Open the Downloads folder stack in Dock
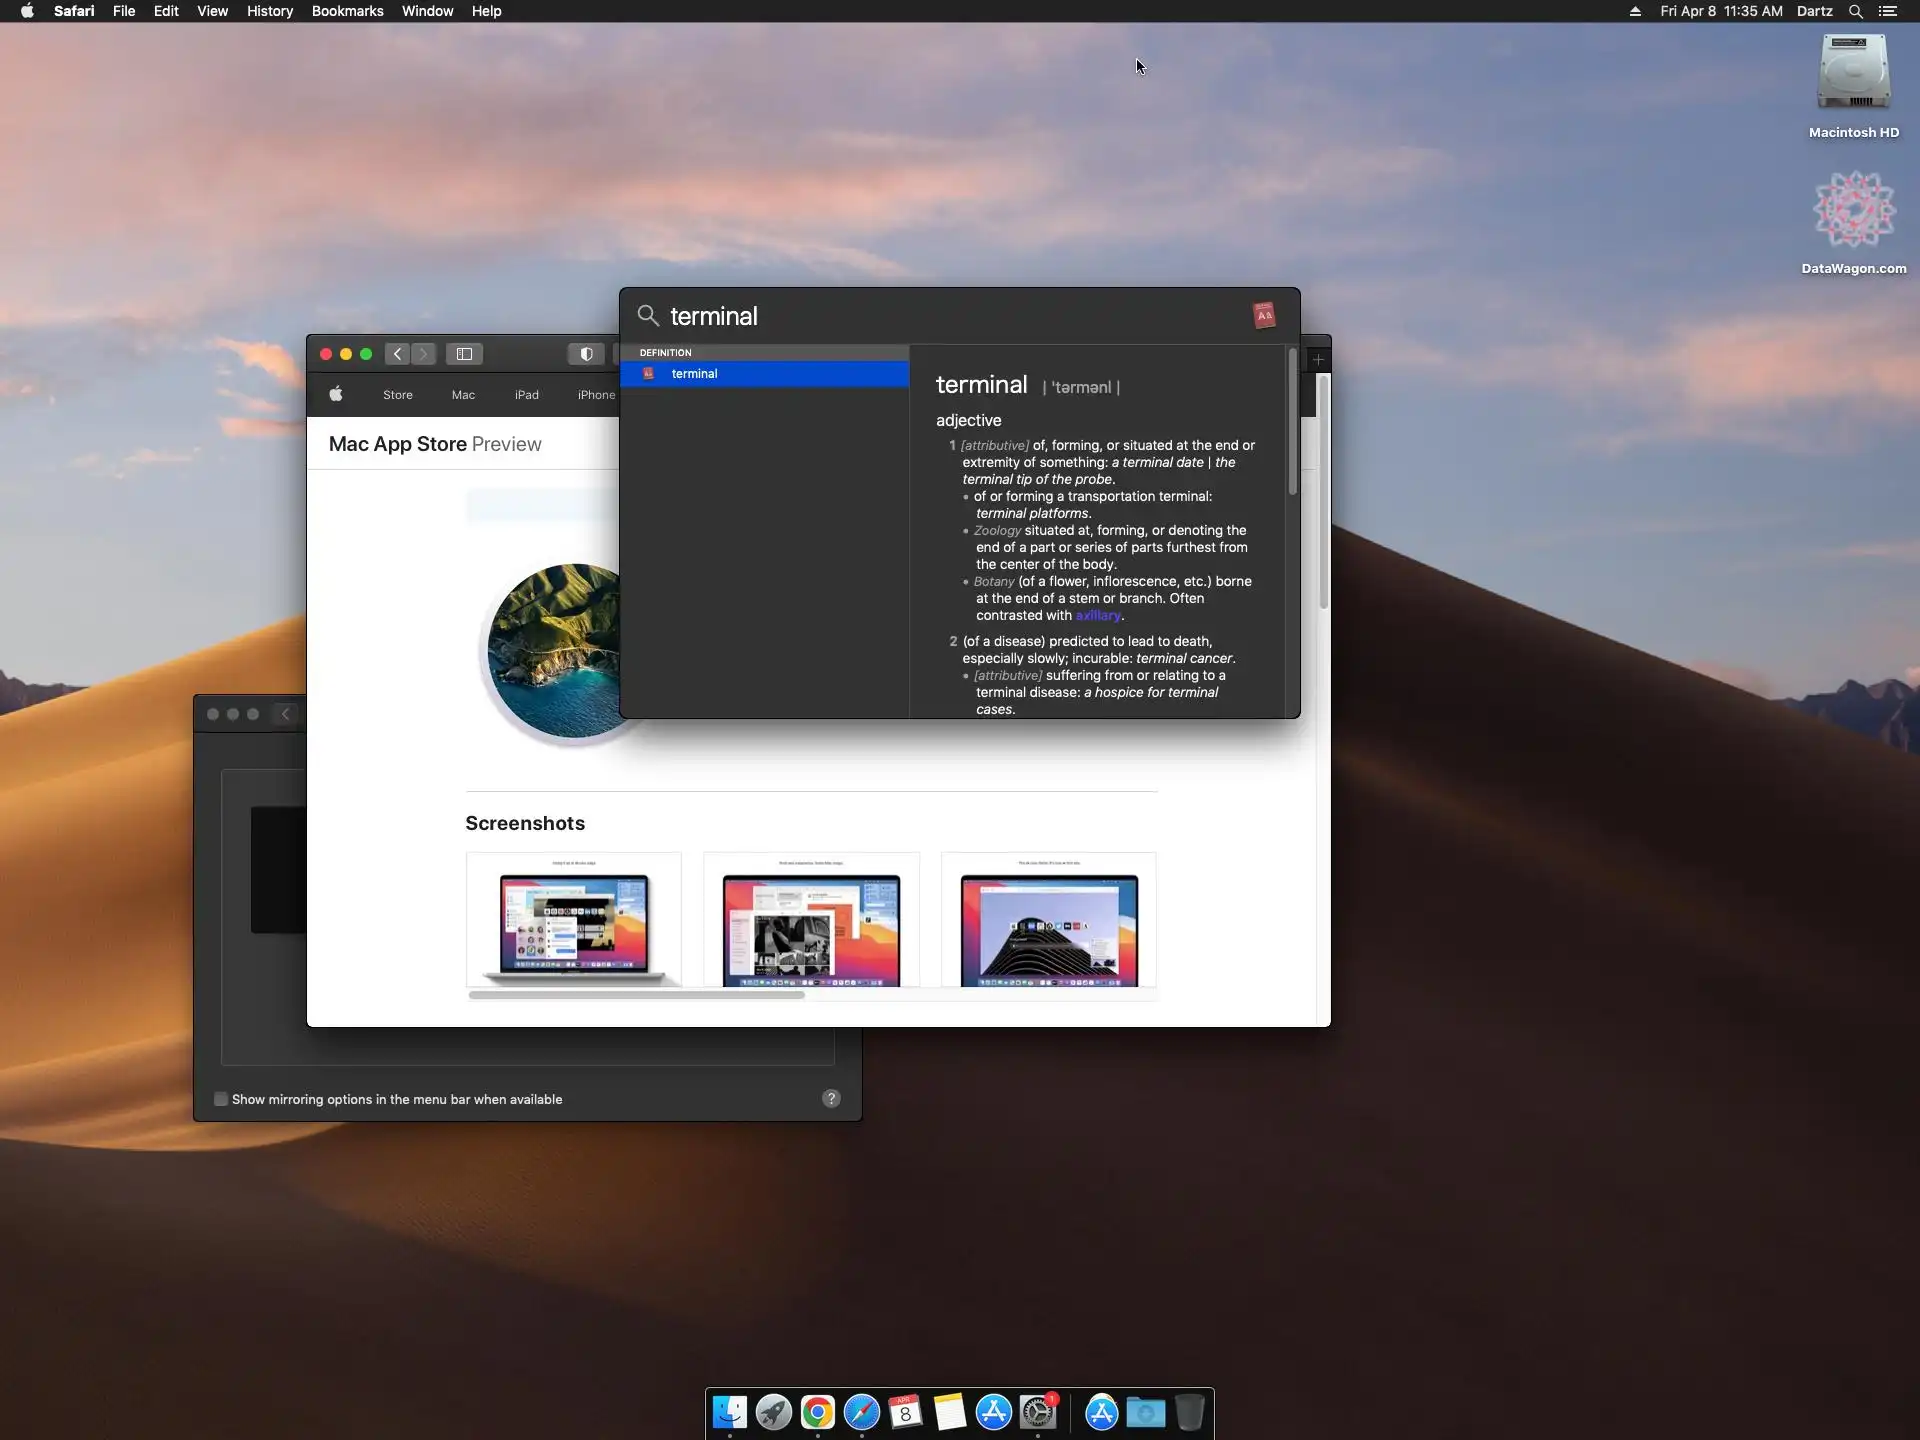1920x1440 pixels. 1145,1412
